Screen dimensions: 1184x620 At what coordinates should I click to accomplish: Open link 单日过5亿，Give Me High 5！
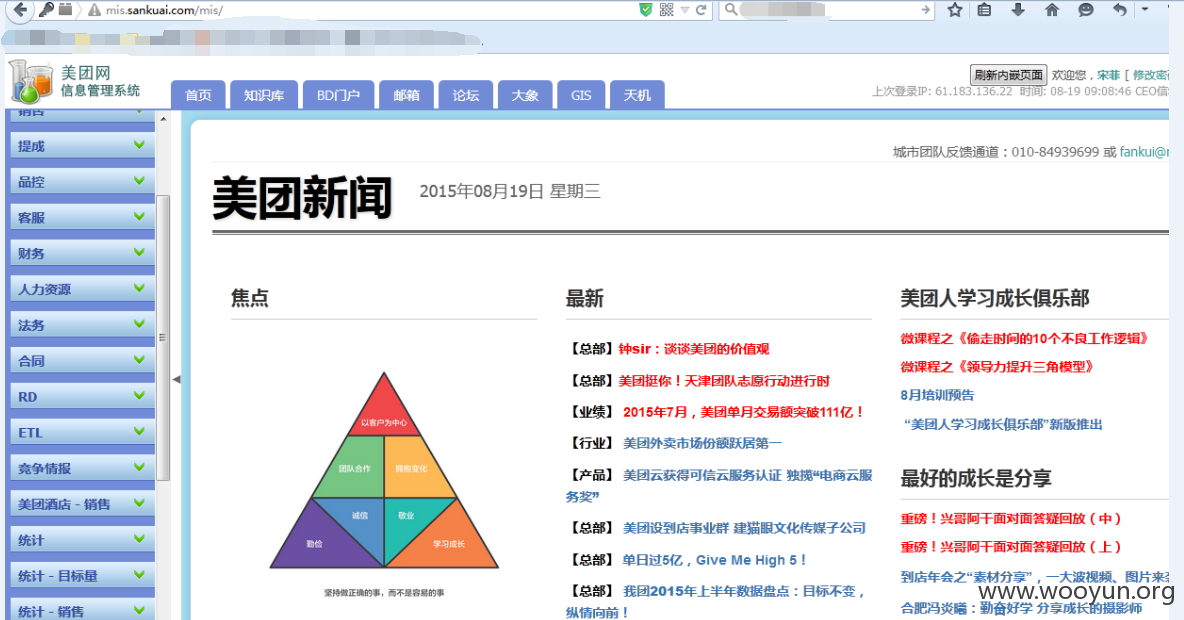714,560
